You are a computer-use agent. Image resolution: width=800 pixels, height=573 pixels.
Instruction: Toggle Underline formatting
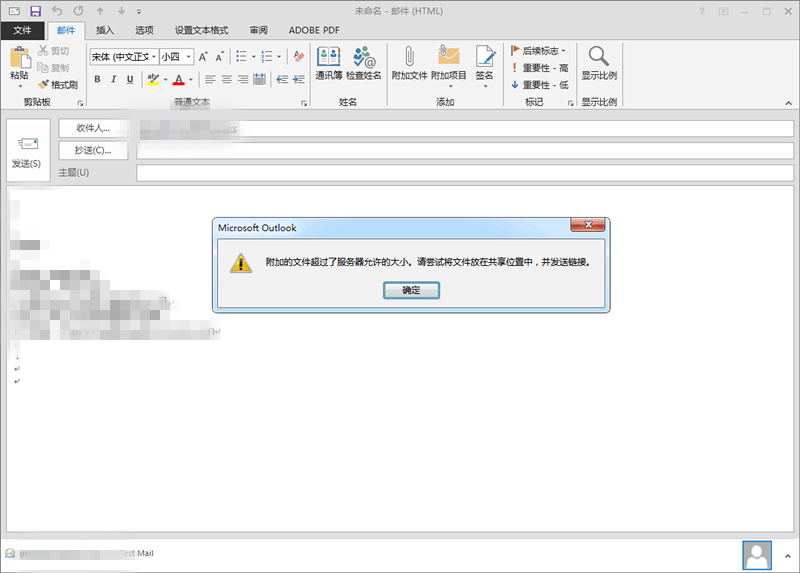[130, 79]
